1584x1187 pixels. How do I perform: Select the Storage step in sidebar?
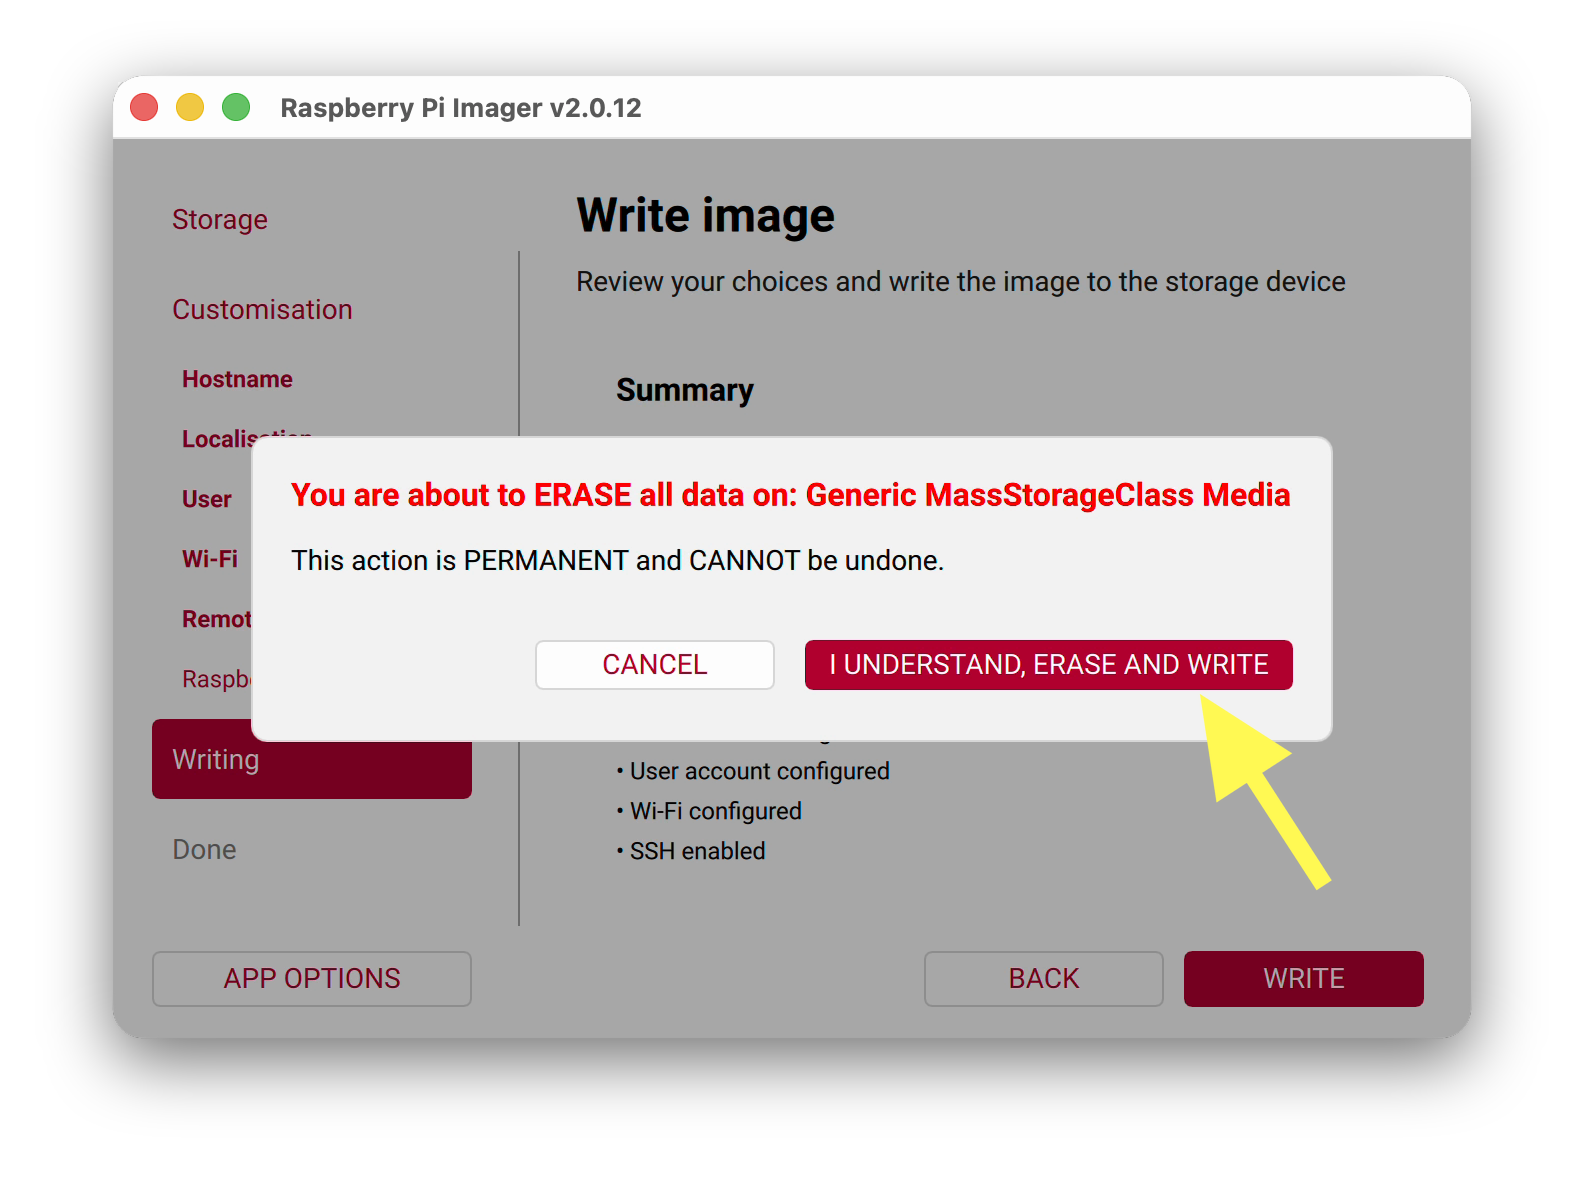220,219
